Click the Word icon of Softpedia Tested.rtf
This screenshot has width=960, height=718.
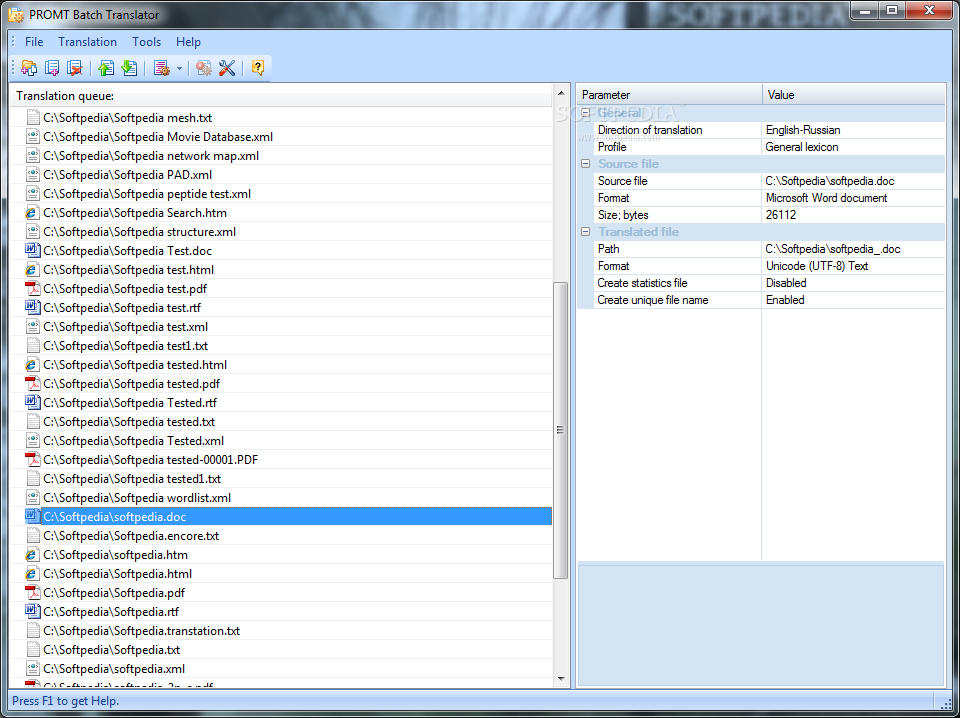pos(32,403)
